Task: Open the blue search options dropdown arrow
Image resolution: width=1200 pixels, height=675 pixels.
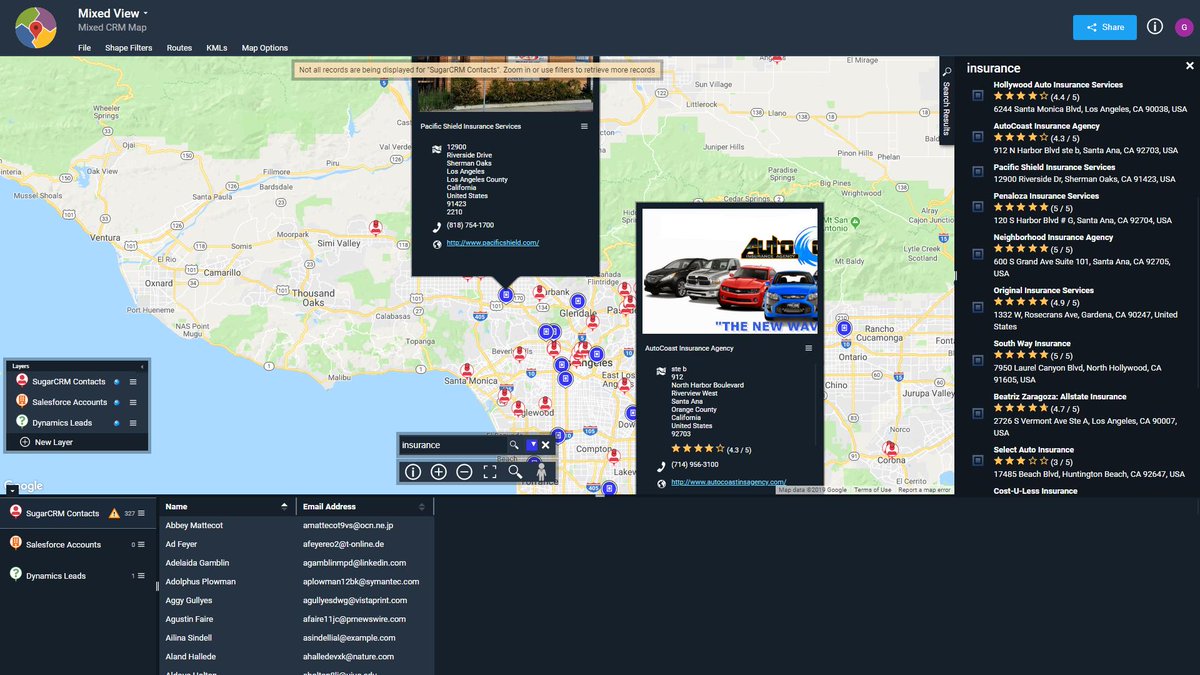Action: click(532, 445)
